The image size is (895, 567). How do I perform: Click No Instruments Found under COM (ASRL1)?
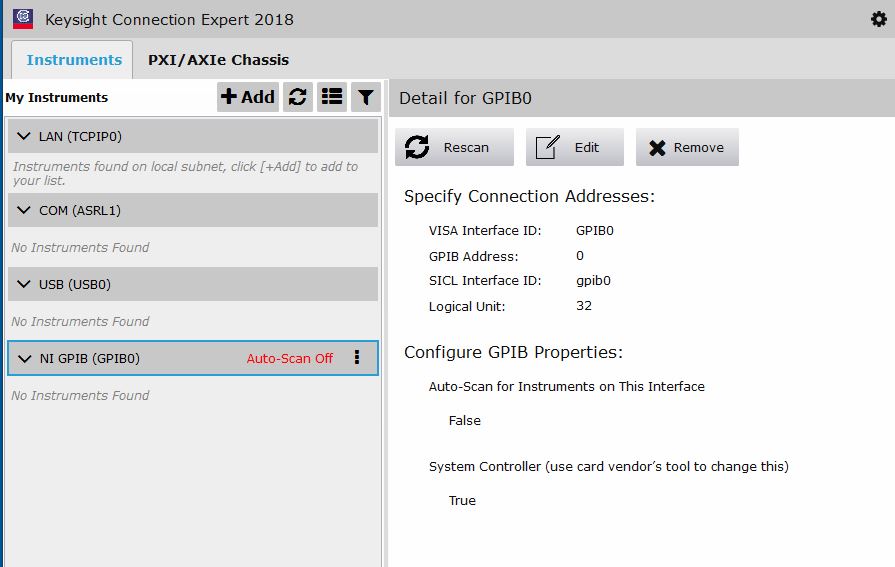point(80,247)
